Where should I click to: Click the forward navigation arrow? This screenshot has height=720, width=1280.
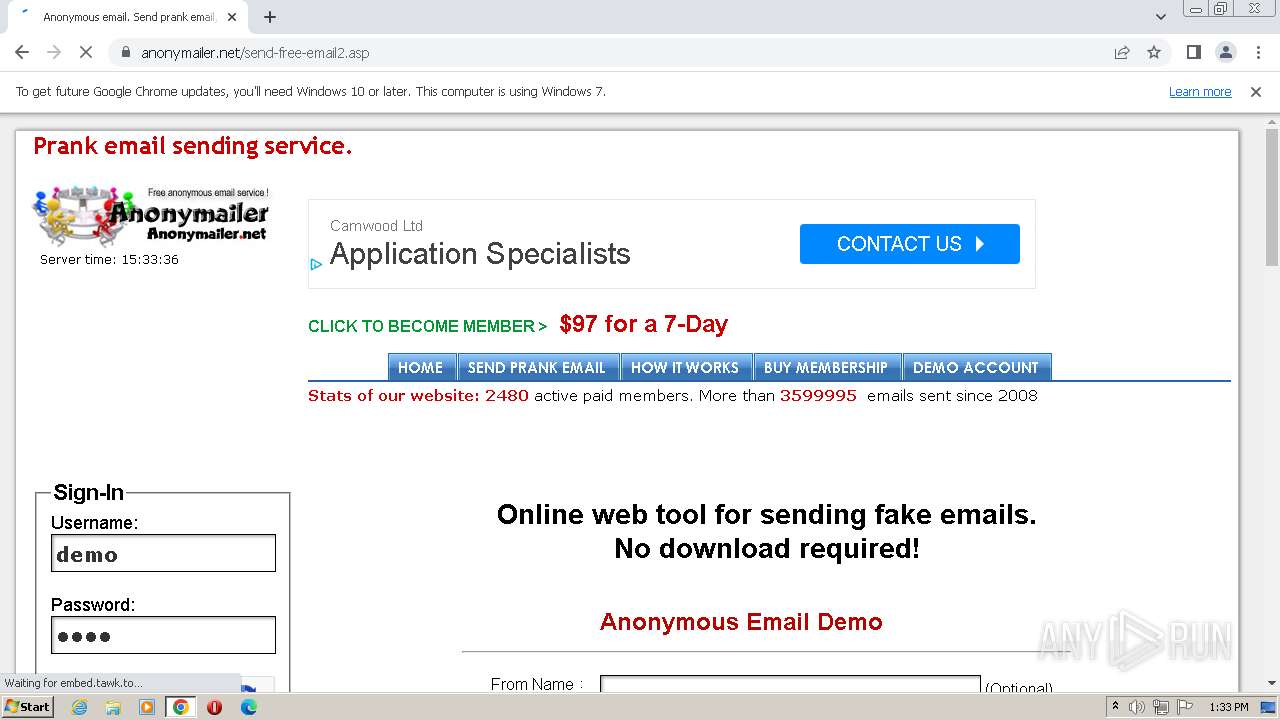(54, 52)
